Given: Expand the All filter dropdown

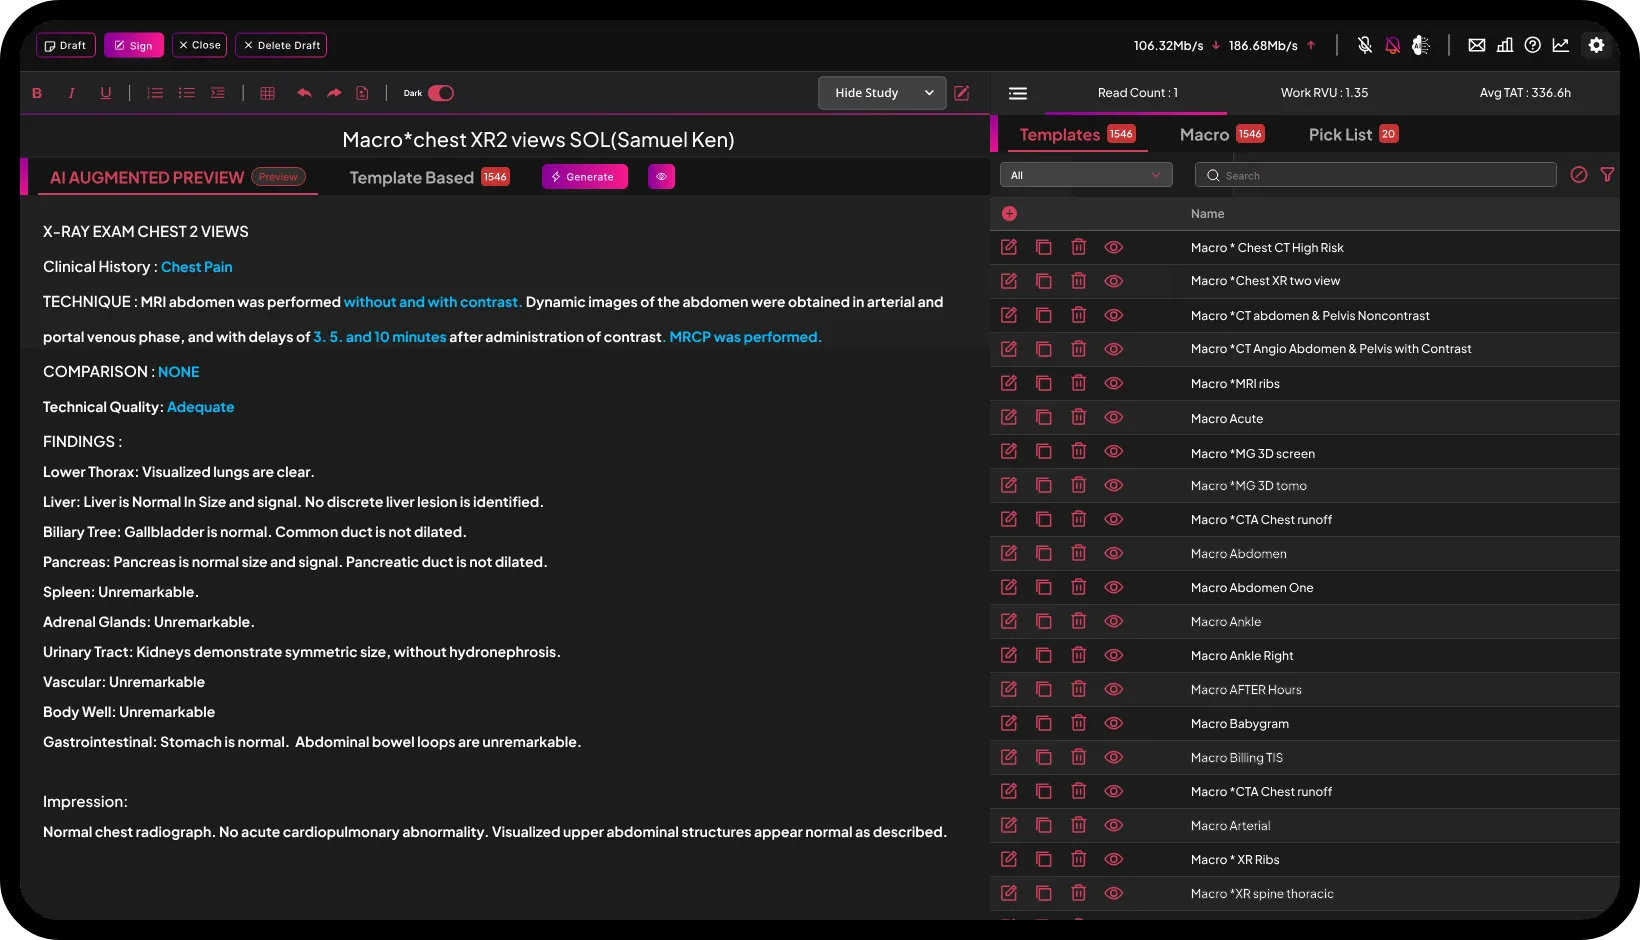Looking at the screenshot, I should point(1086,175).
